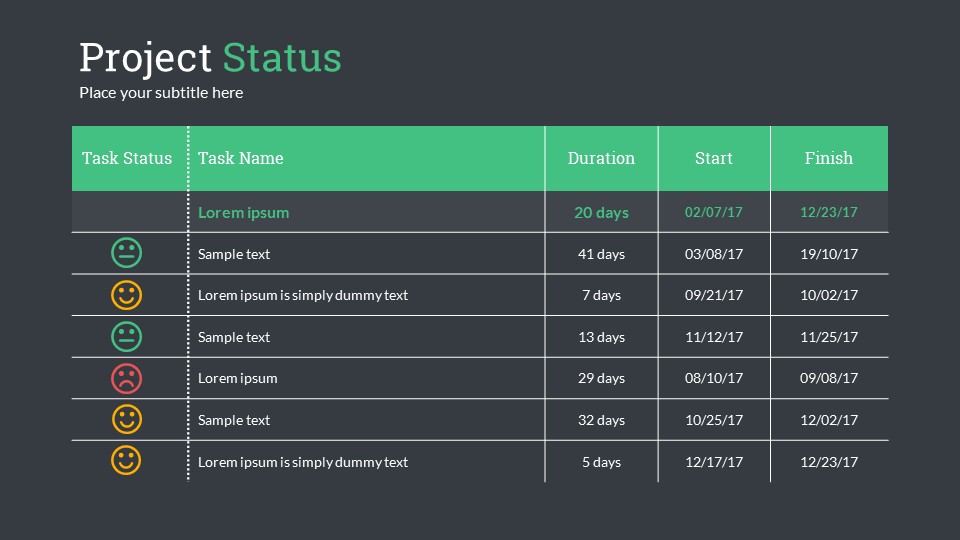Select the 'Place your subtitle here' text
This screenshot has width=960, height=540.
click(161, 93)
